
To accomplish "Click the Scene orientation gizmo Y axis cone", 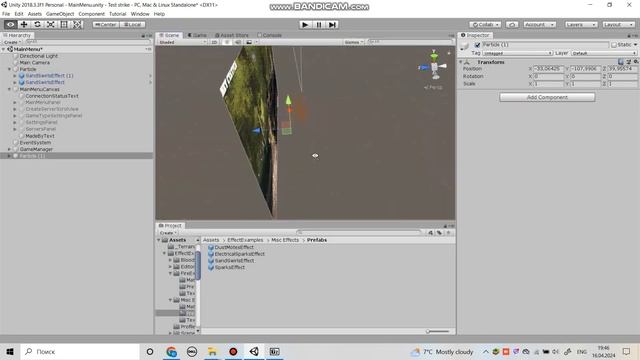I will pos(434,56).
